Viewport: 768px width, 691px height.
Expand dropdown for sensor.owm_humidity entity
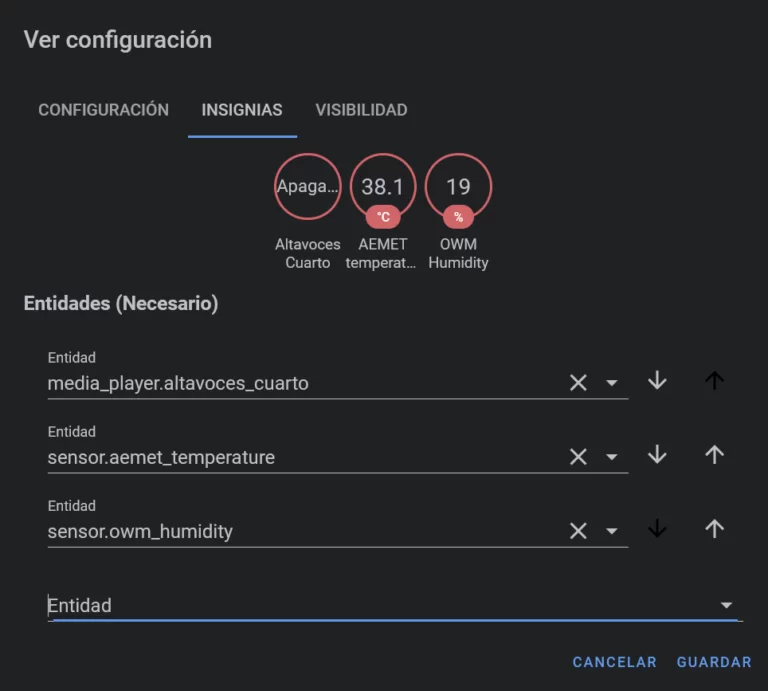click(612, 531)
